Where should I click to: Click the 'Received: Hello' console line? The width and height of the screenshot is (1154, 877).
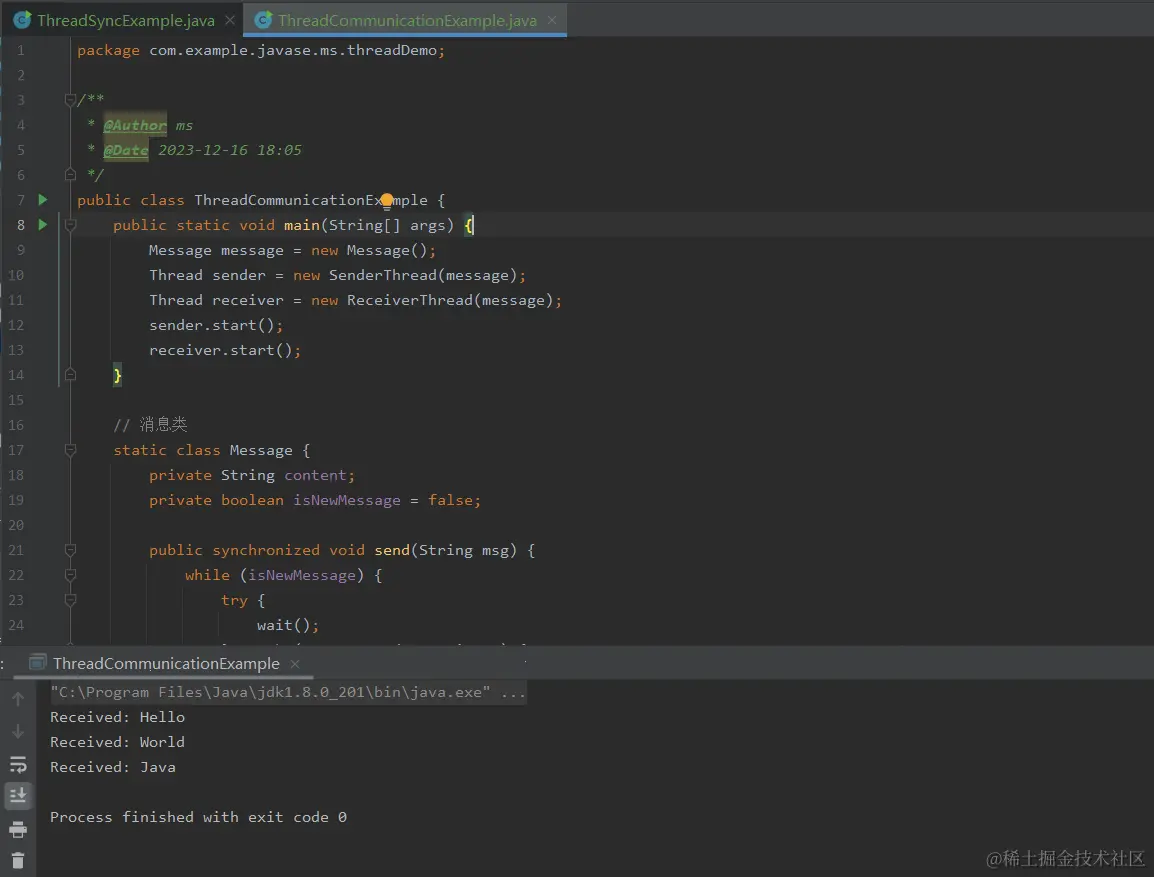coord(117,717)
